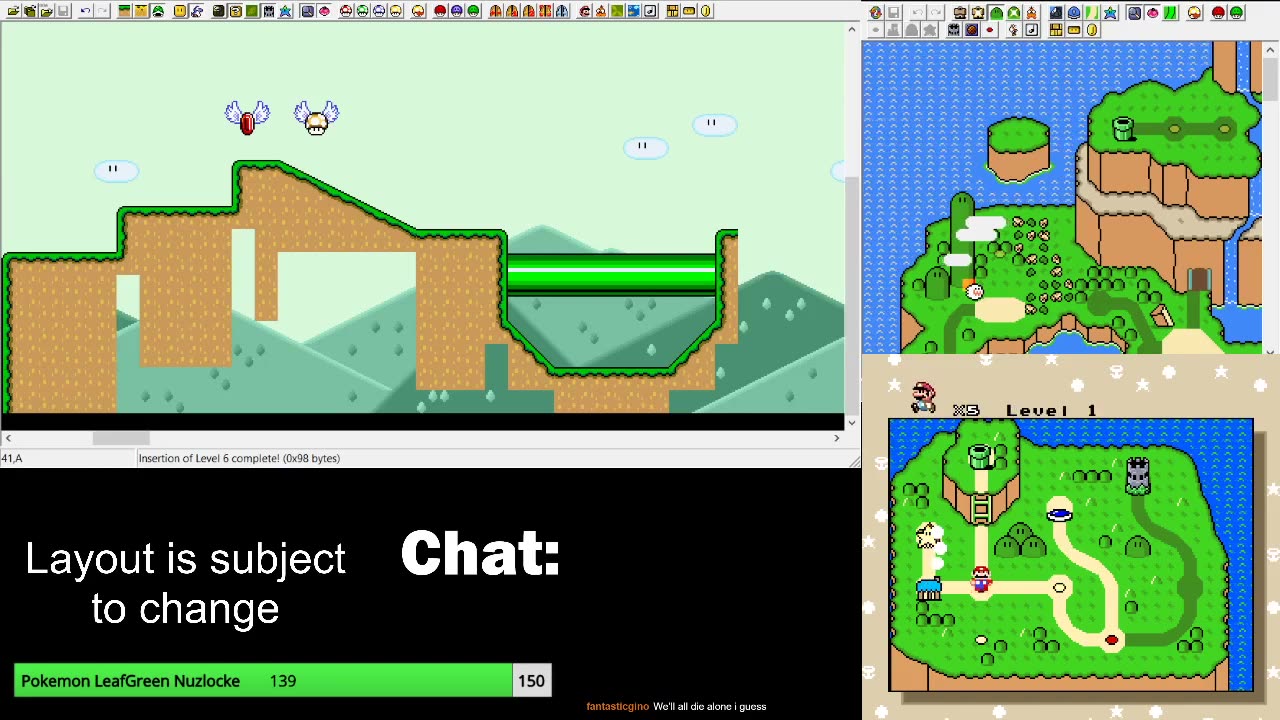Screen dimensions: 1280x720
Task: Select the brown Layer 1 icon in overworld editor
Action: click(960, 13)
